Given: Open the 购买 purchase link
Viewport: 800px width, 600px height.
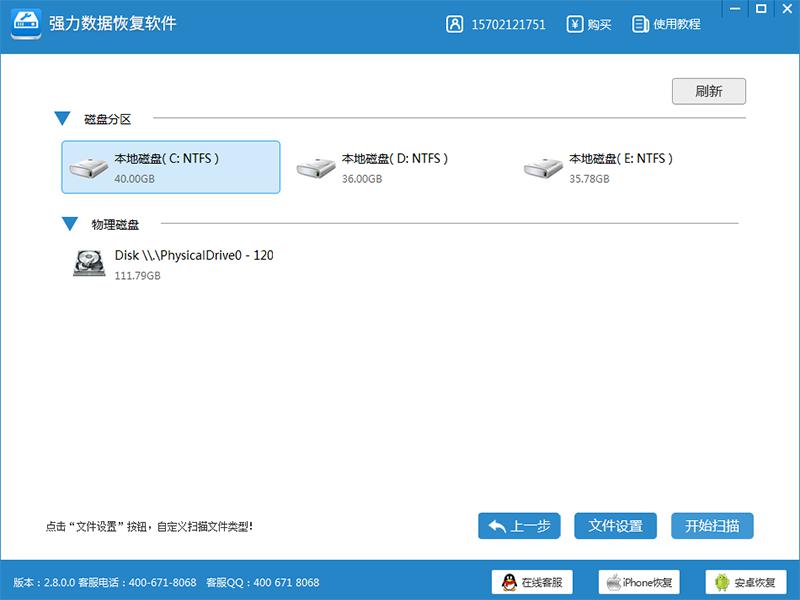Looking at the screenshot, I should click(599, 24).
